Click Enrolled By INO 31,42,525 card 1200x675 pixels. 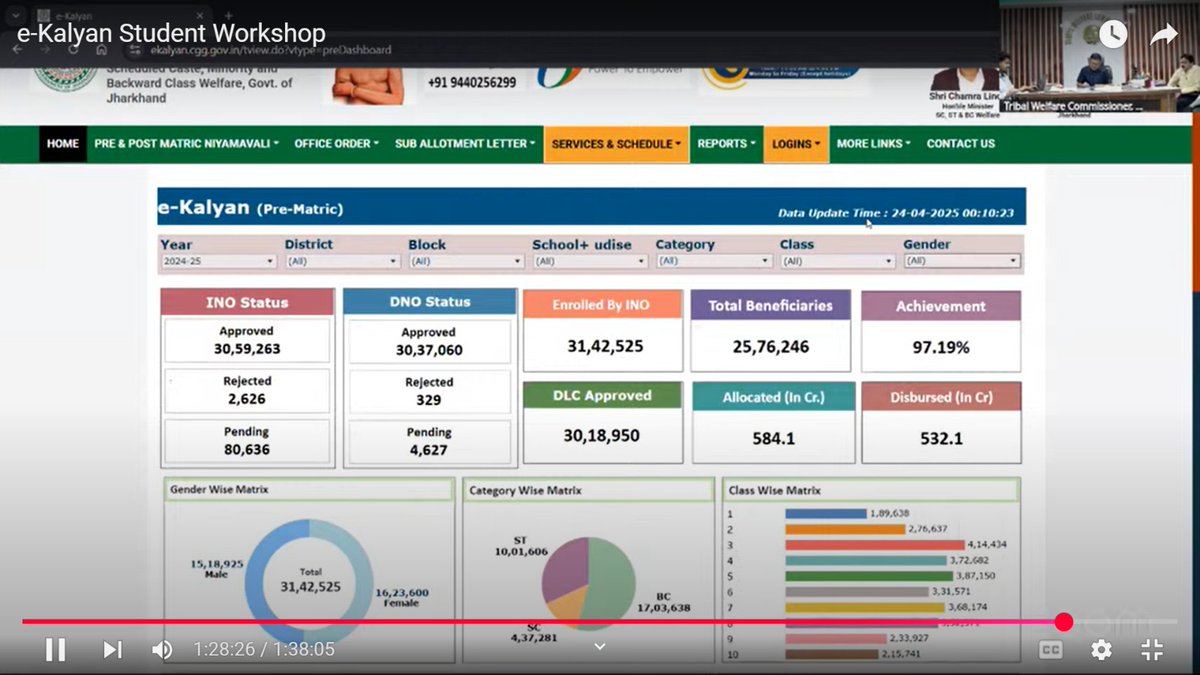603,331
